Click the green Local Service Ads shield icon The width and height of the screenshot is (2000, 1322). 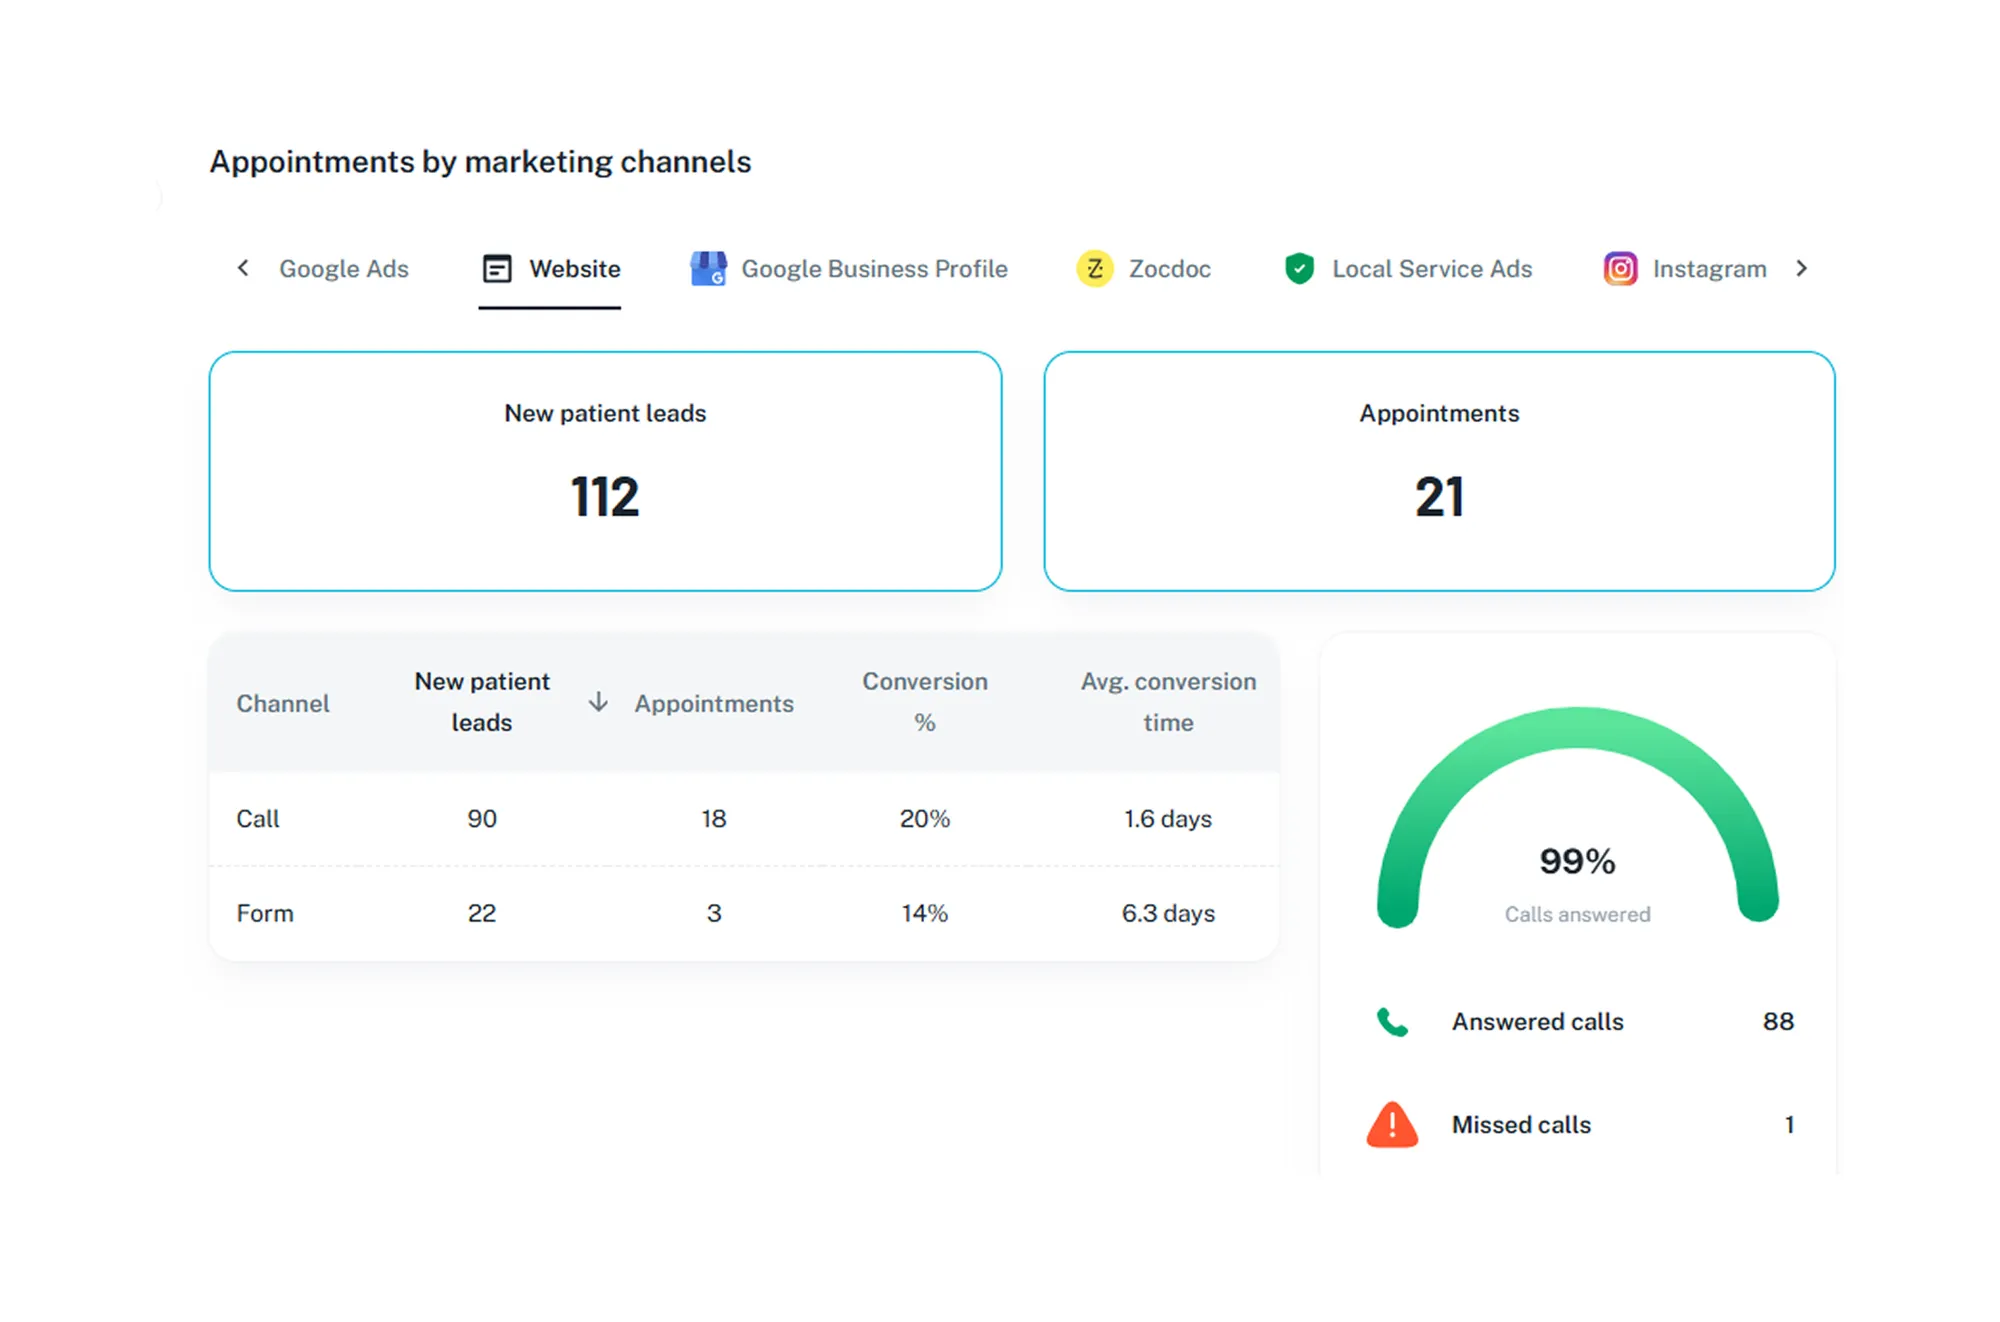point(1299,269)
